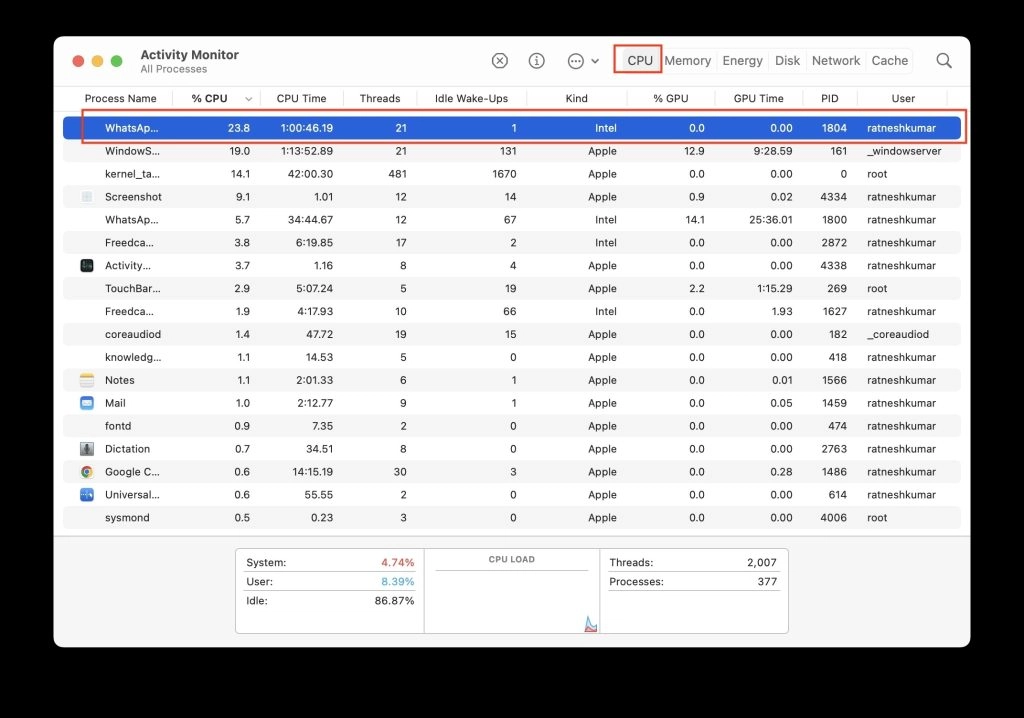Viewport: 1024px width, 718px height.
Task: Expand the More actions dropdown chevron
Action: pos(595,61)
